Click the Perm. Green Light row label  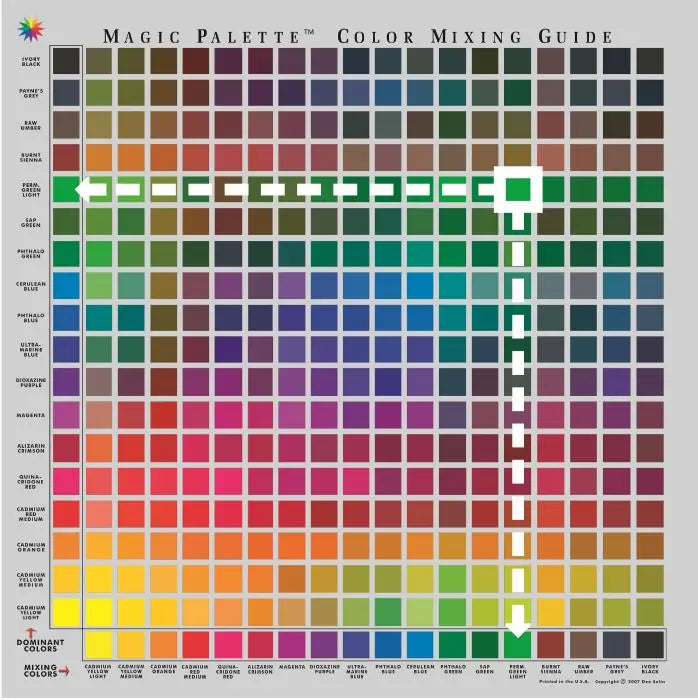click(x=31, y=190)
